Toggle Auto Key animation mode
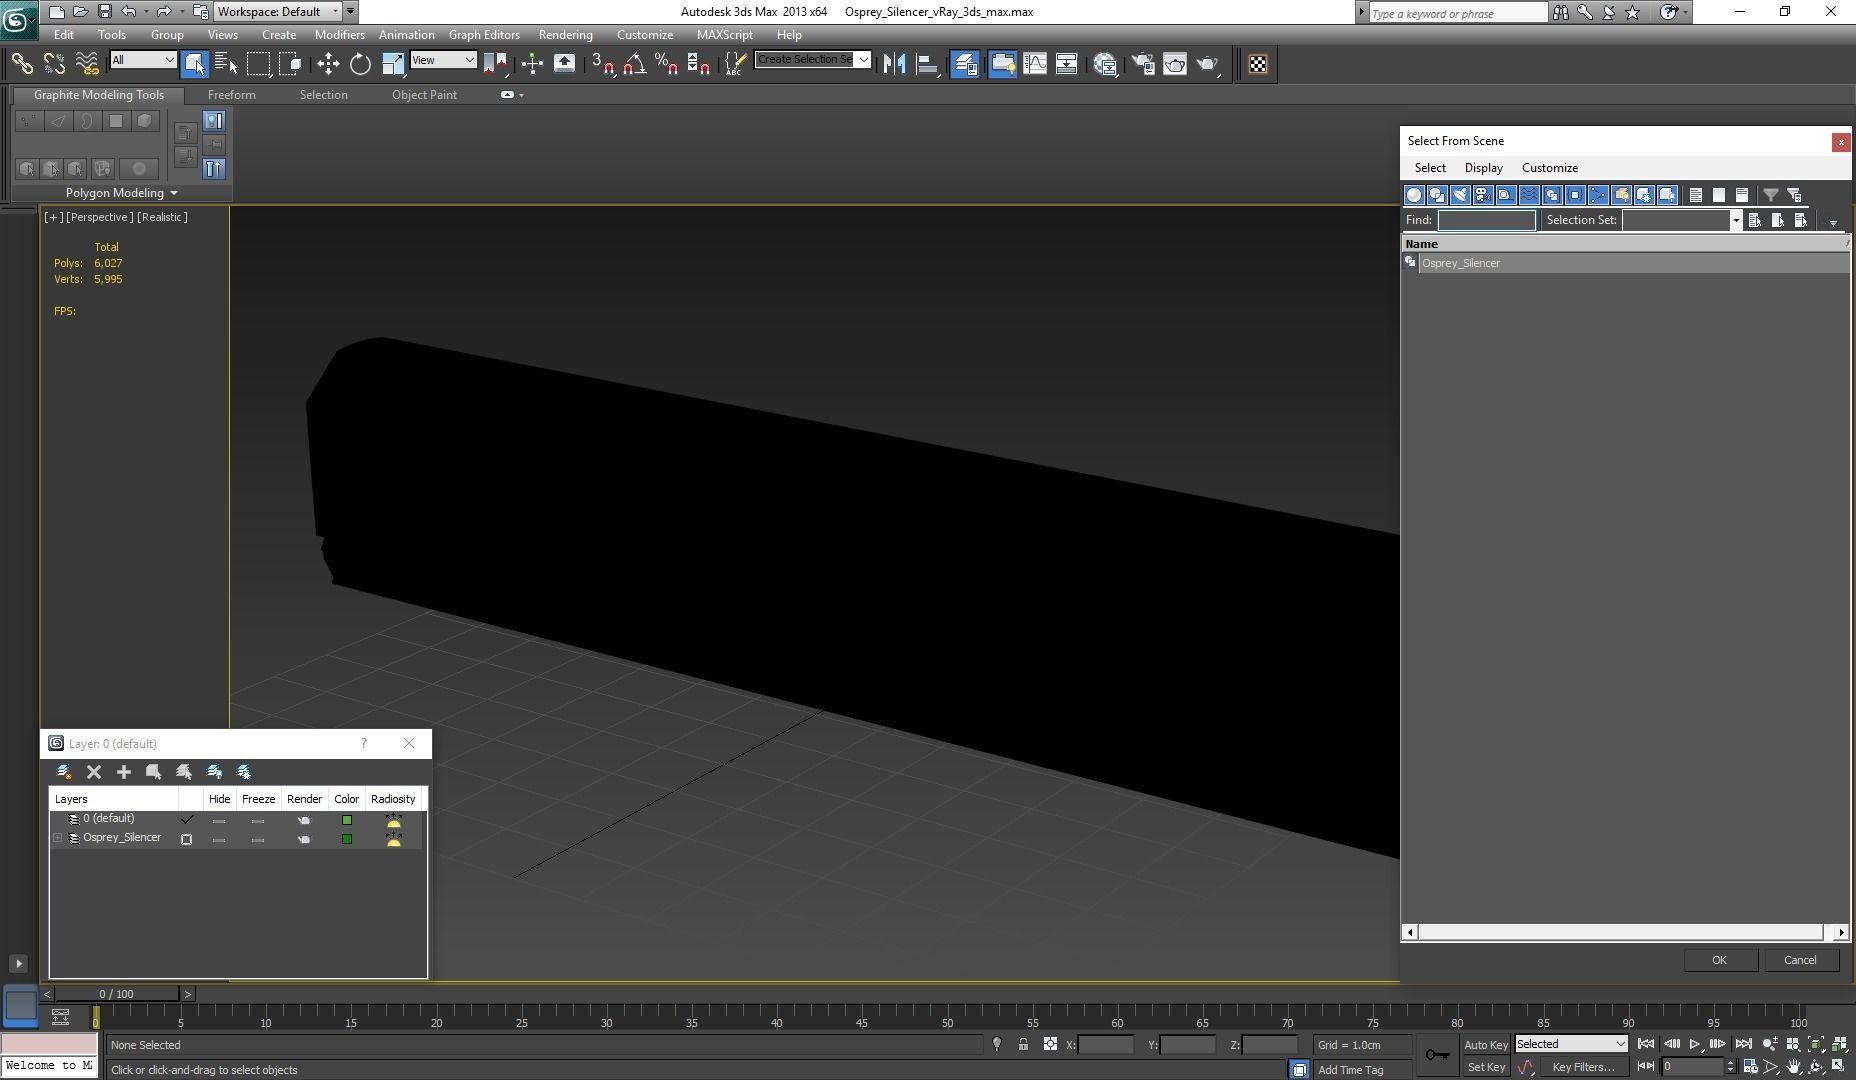Image resolution: width=1856 pixels, height=1080 pixels. tap(1485, 1045)
